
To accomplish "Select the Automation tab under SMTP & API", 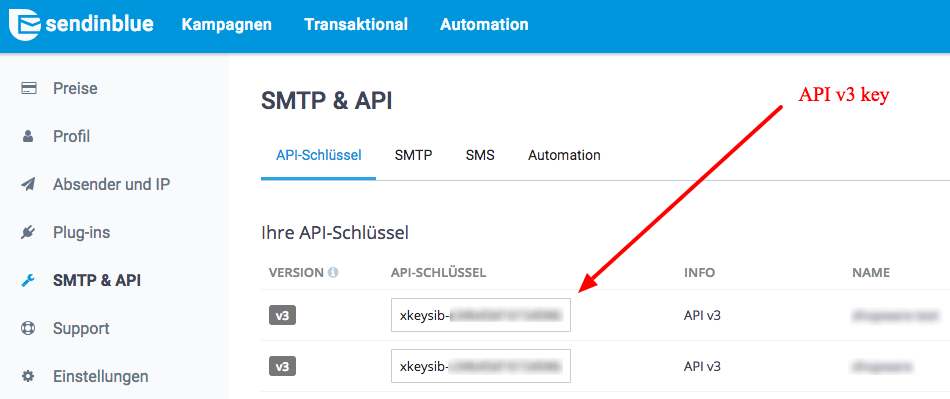I will pos(564,155).
